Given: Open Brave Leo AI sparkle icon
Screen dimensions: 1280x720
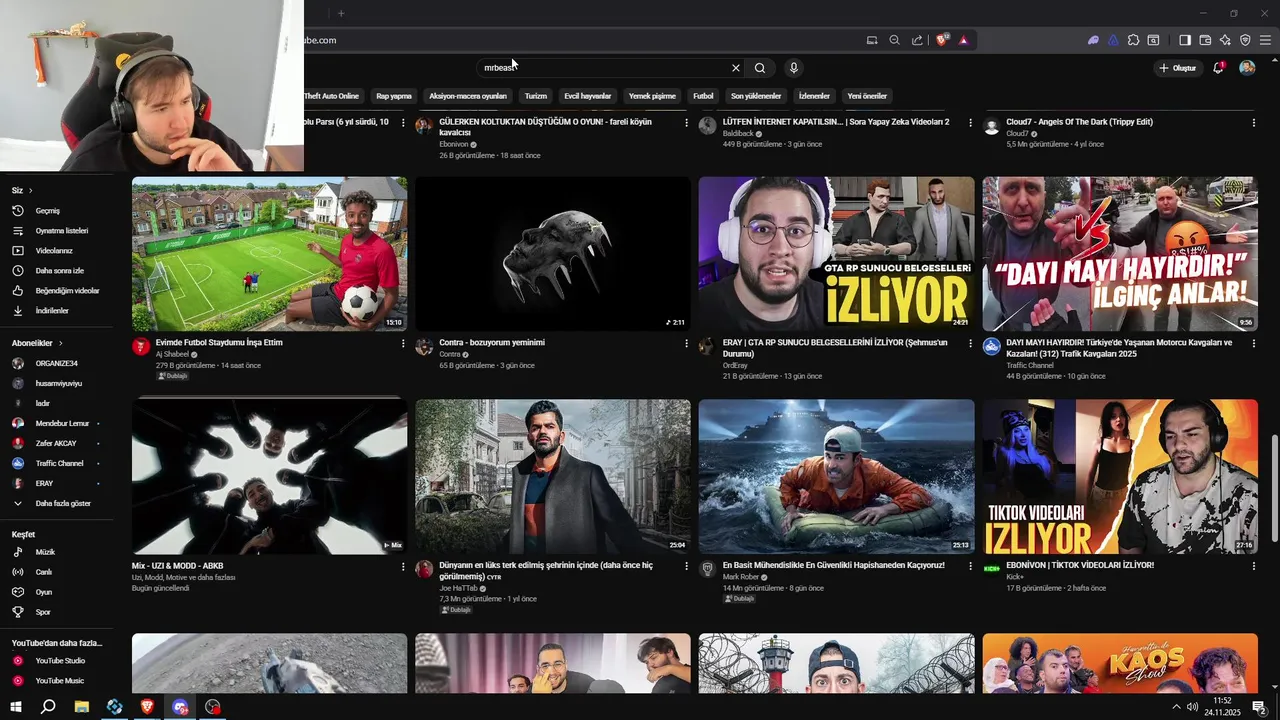Looking at the screenshot, I should tap(1225, 40).
